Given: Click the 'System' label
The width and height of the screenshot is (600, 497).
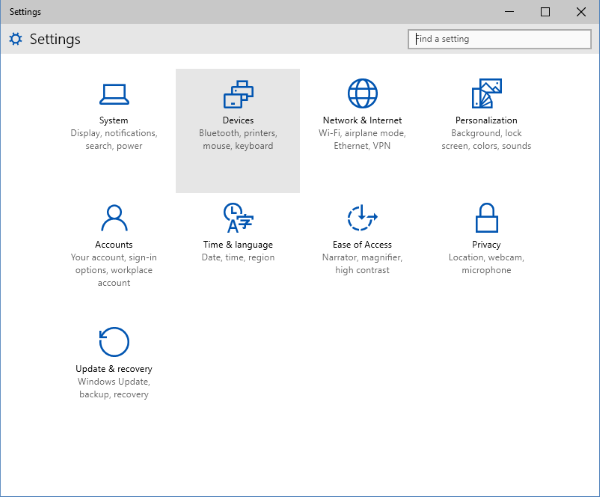Looking at the screenshot, I should click(x=114, y=121).
